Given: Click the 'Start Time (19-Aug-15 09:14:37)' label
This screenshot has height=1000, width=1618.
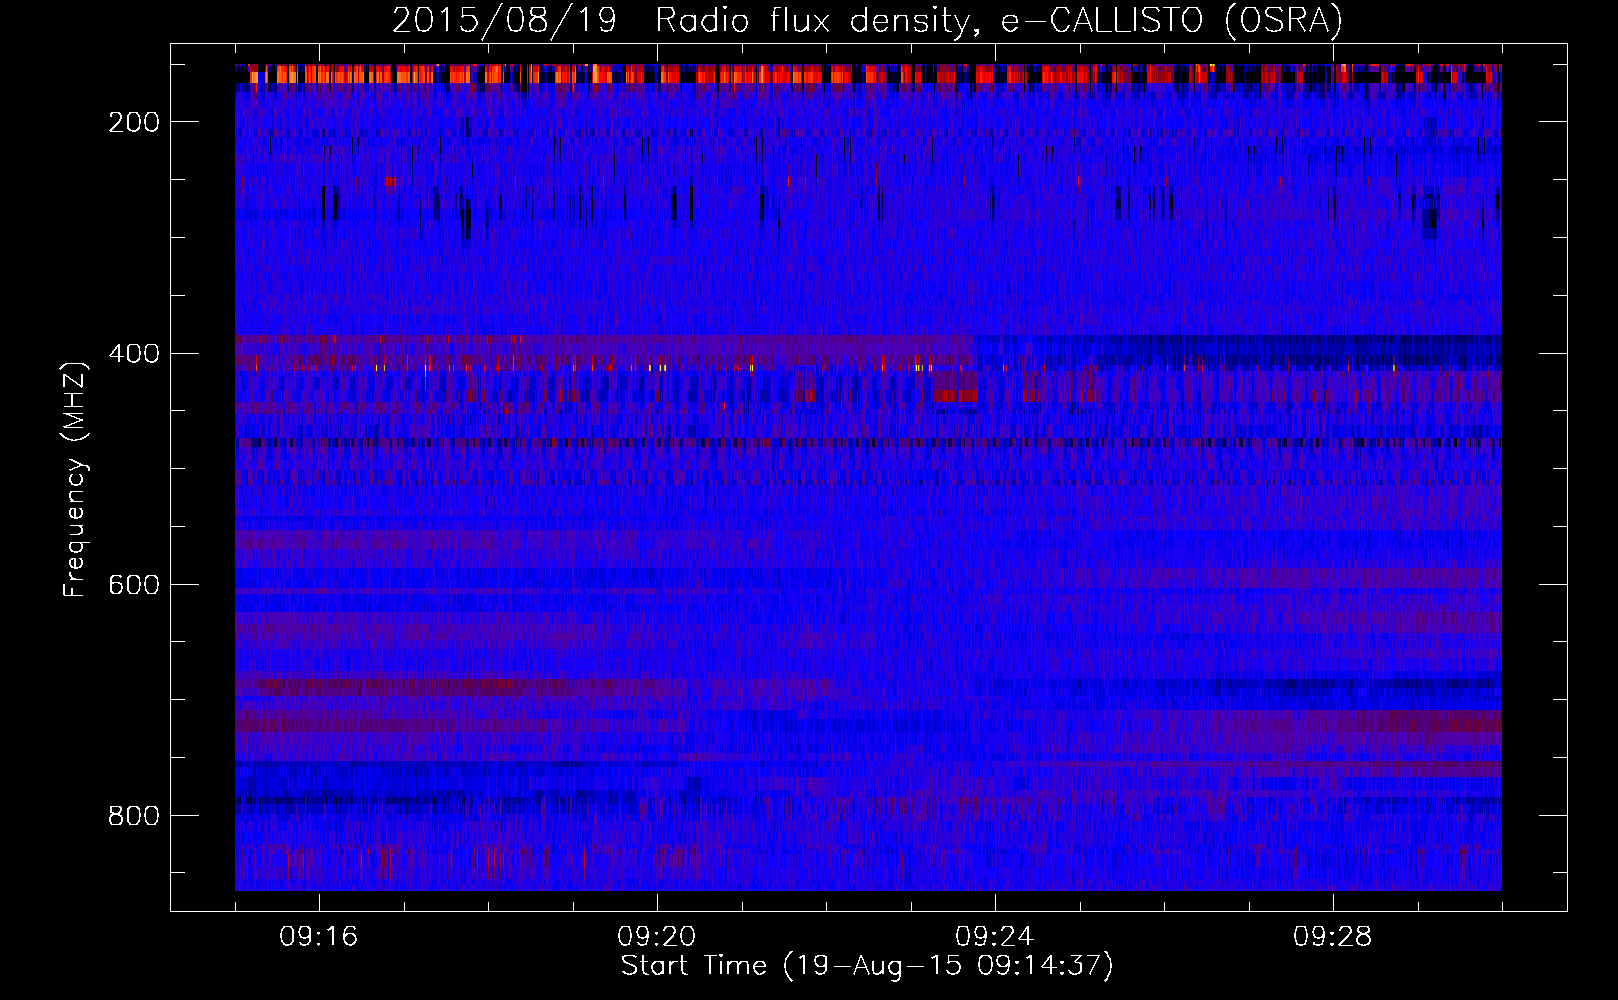Looking at the screenshot, I should coord(867,966).
